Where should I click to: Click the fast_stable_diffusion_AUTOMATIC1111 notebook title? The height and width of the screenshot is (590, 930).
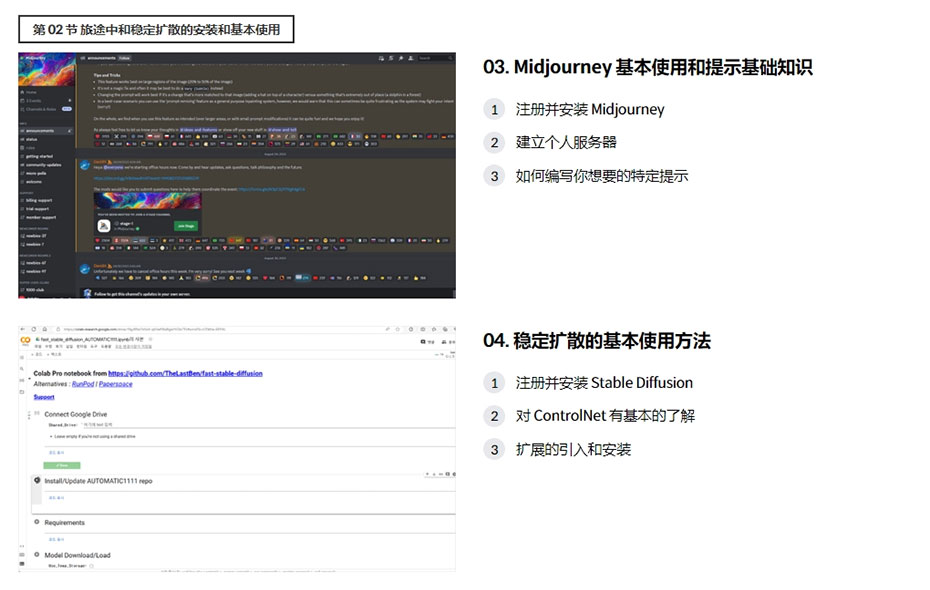[92, 340]
